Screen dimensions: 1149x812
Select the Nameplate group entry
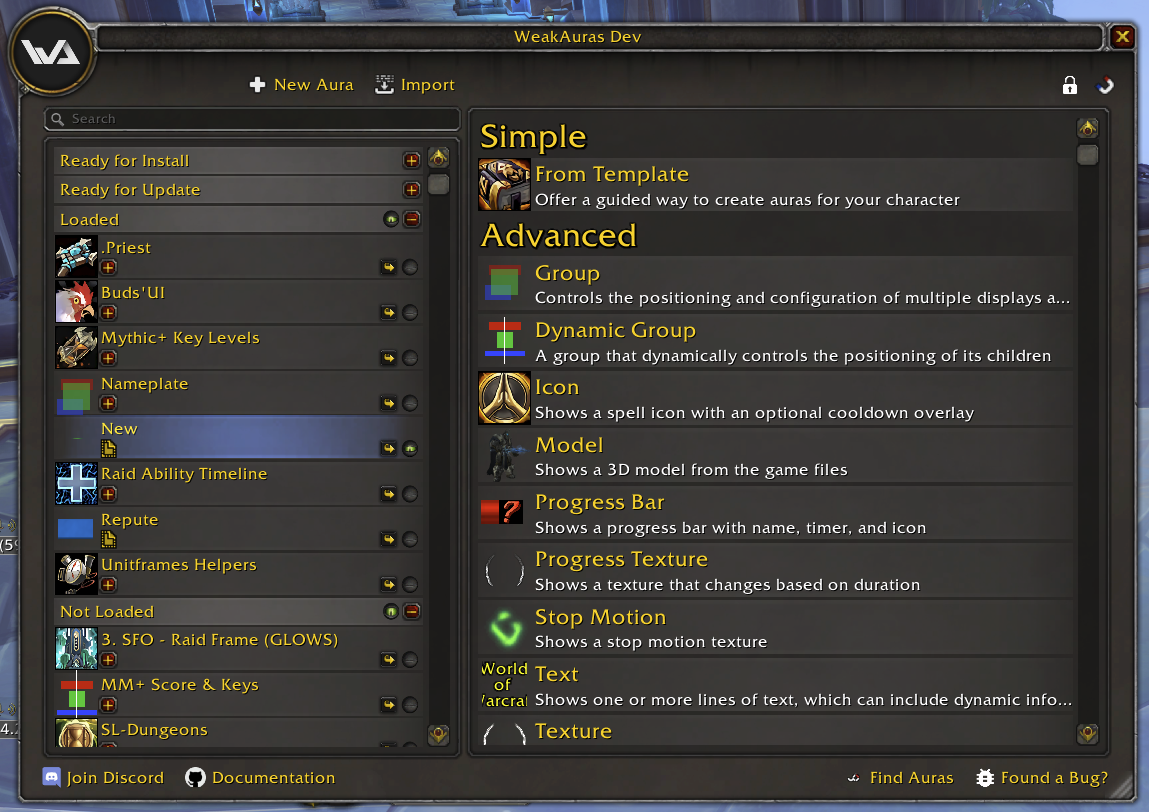pos(238,394)
